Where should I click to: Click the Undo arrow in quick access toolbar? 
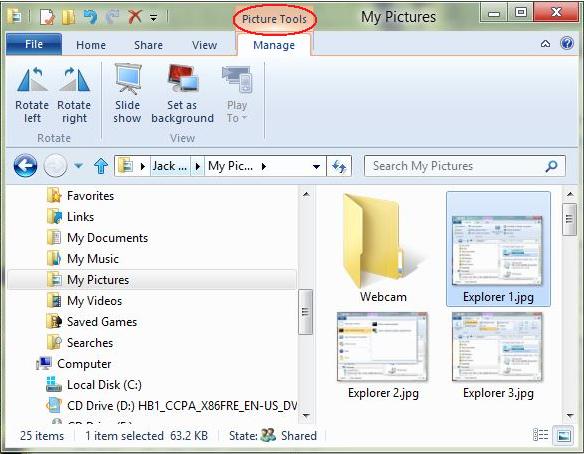pos(91,17)
